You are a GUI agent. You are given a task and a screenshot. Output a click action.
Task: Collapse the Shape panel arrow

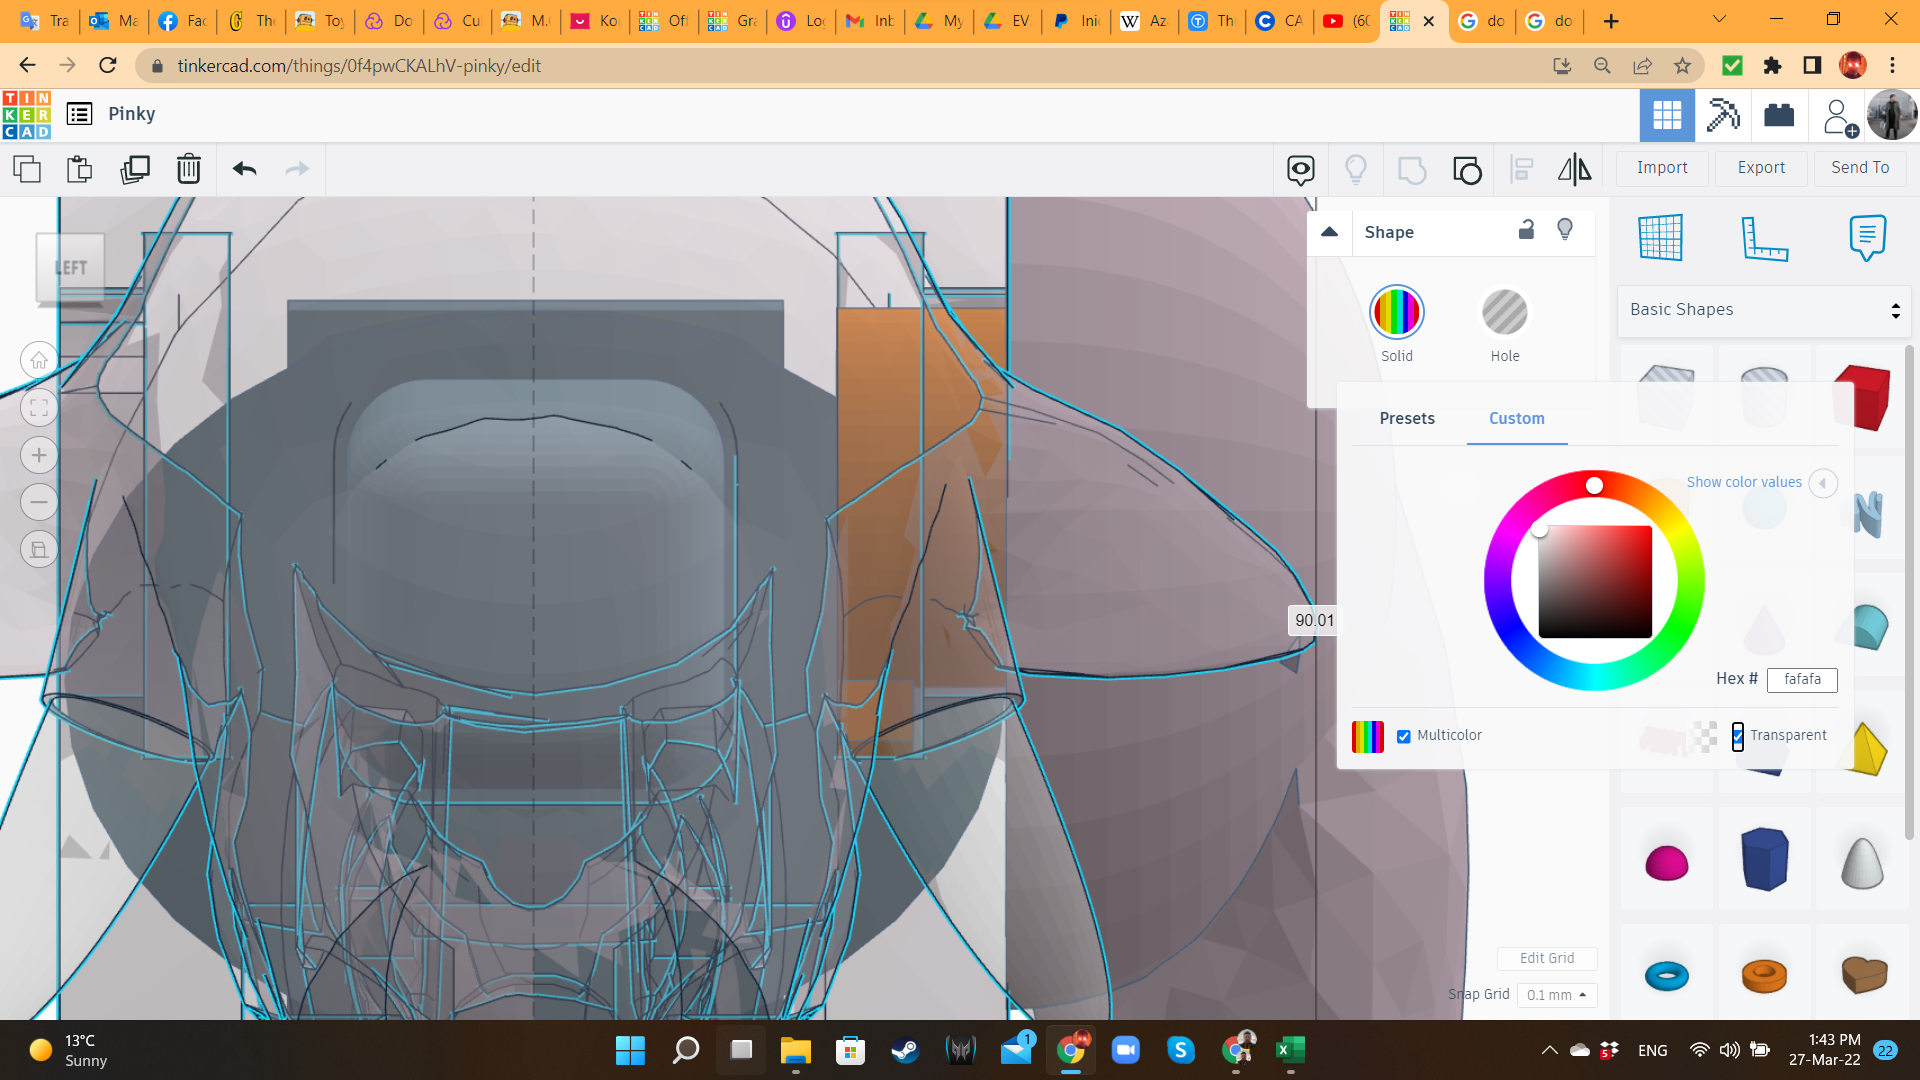(1329, 232)
